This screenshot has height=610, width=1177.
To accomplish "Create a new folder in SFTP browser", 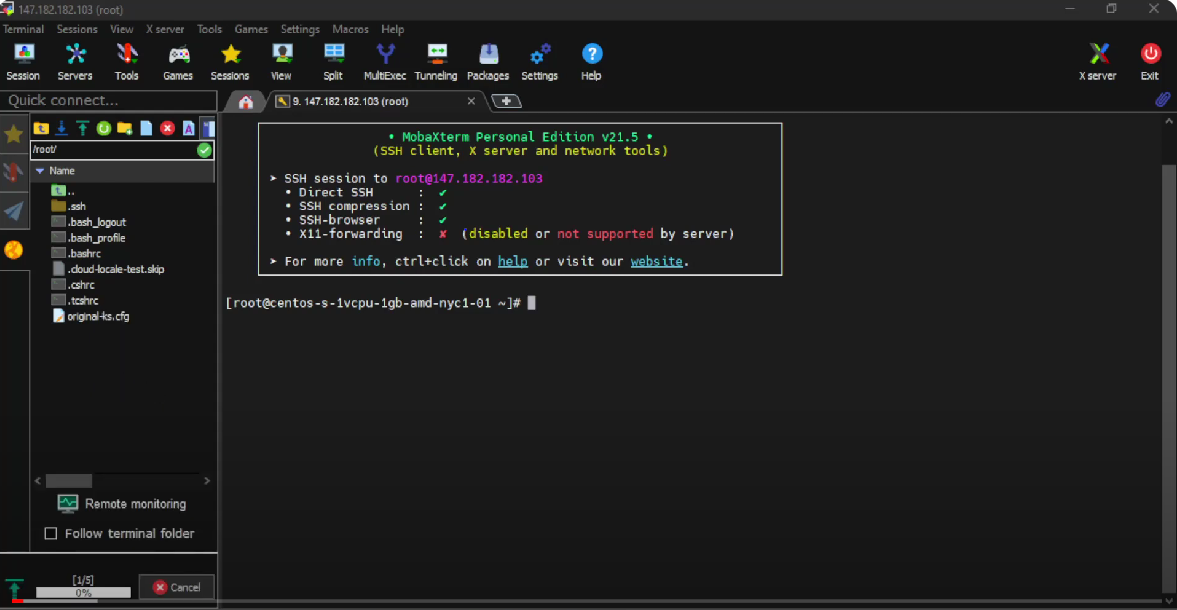I will (x=125, y=128).
